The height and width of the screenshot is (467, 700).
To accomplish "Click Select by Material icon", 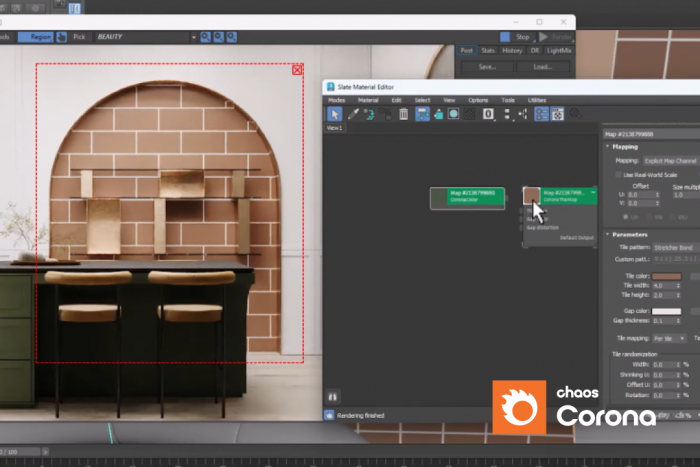I will (575, 114).
